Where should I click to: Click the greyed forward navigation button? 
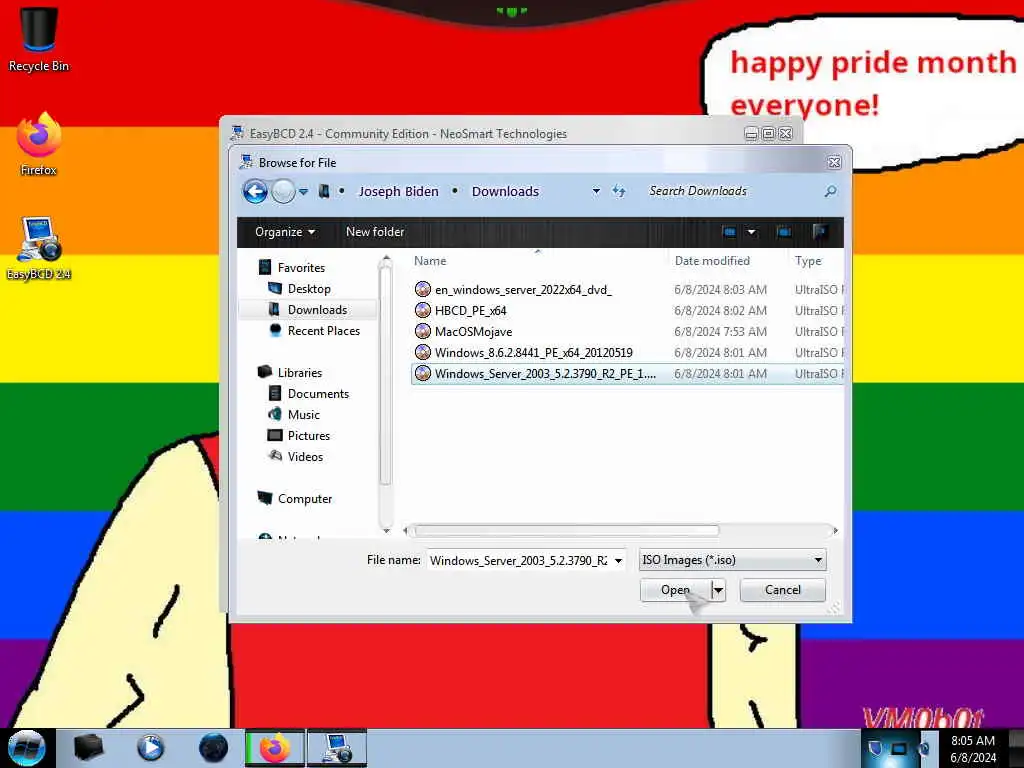(283, 191)
